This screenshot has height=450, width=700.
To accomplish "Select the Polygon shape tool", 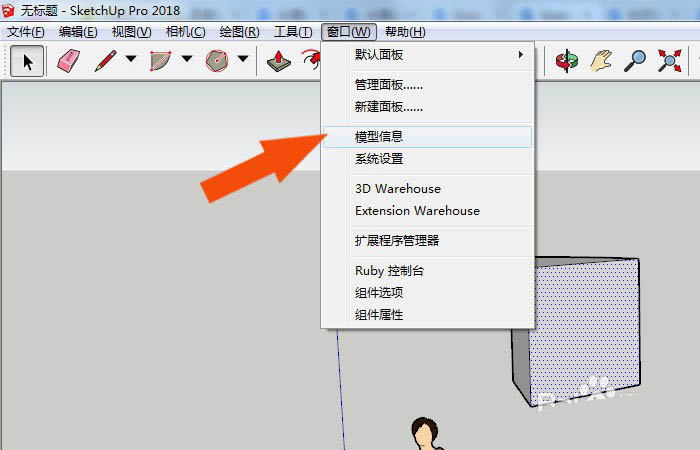I will pos(217,61).
